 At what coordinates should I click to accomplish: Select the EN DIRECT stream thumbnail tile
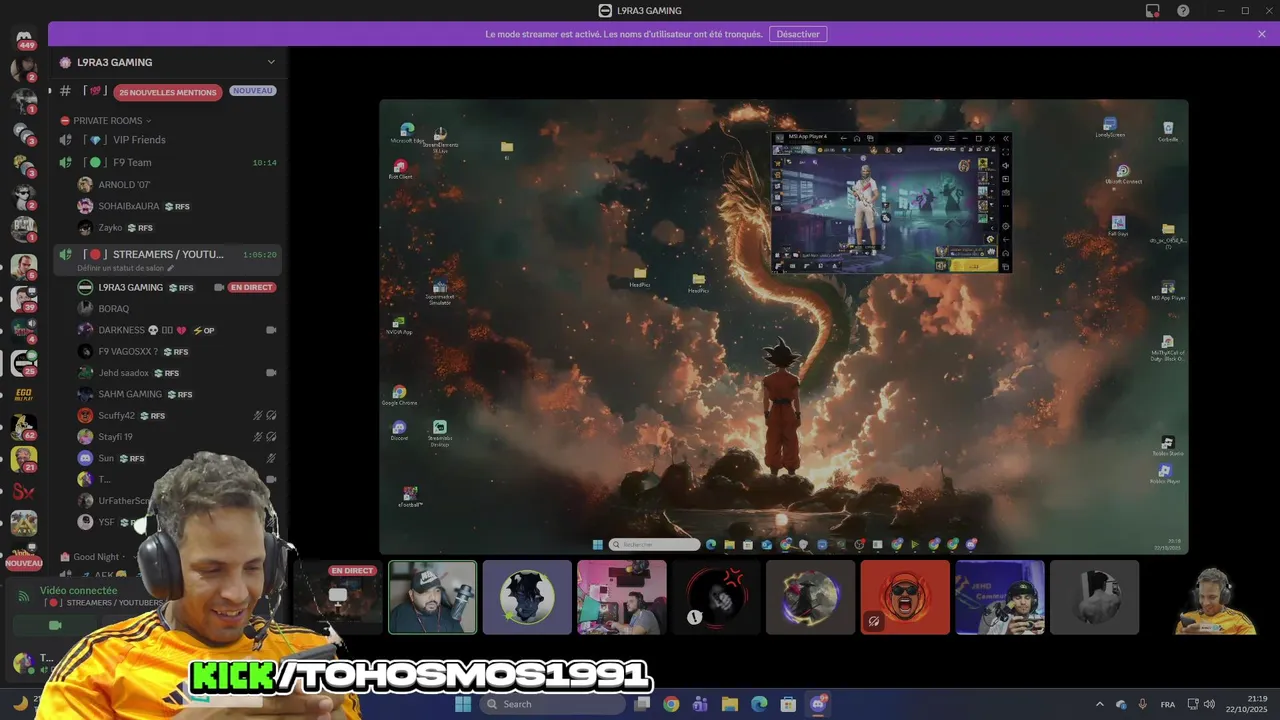(338, 597)
